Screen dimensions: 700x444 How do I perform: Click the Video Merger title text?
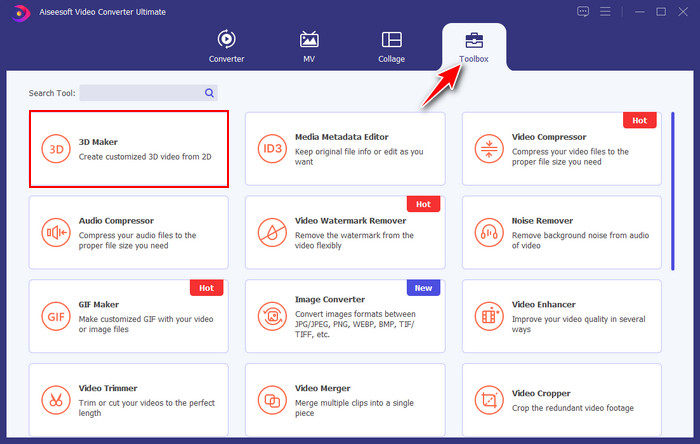323,388
